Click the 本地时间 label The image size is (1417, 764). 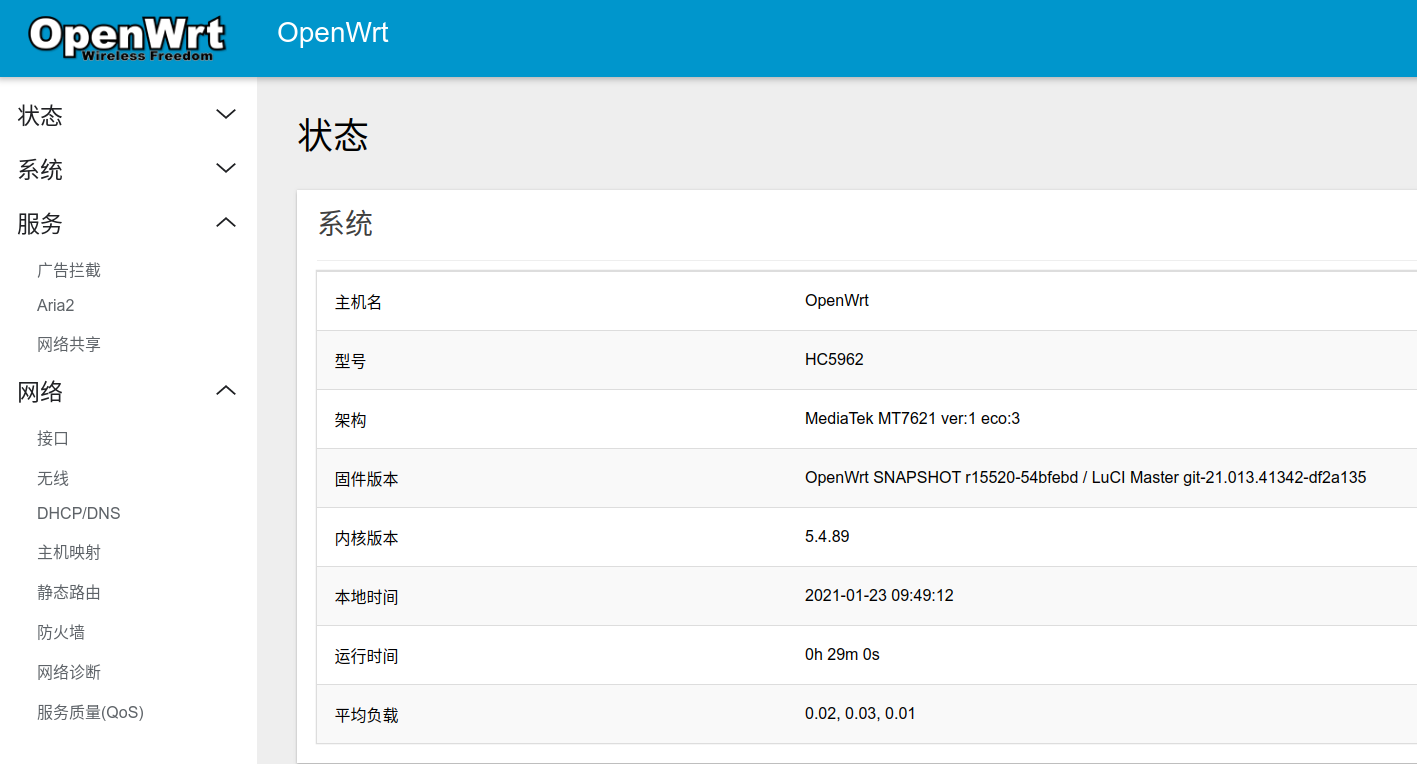click(366, 597)
